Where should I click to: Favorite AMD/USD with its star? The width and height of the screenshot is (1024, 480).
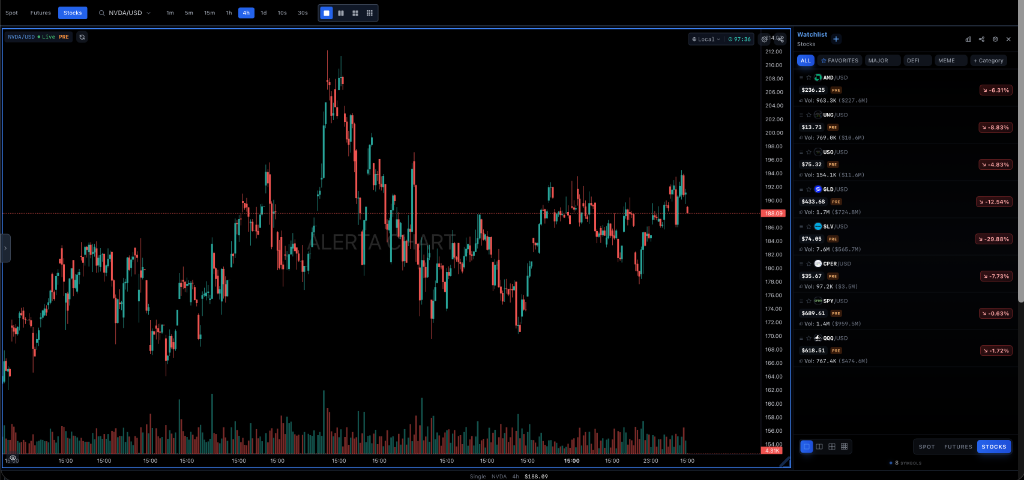click(808, 78)
